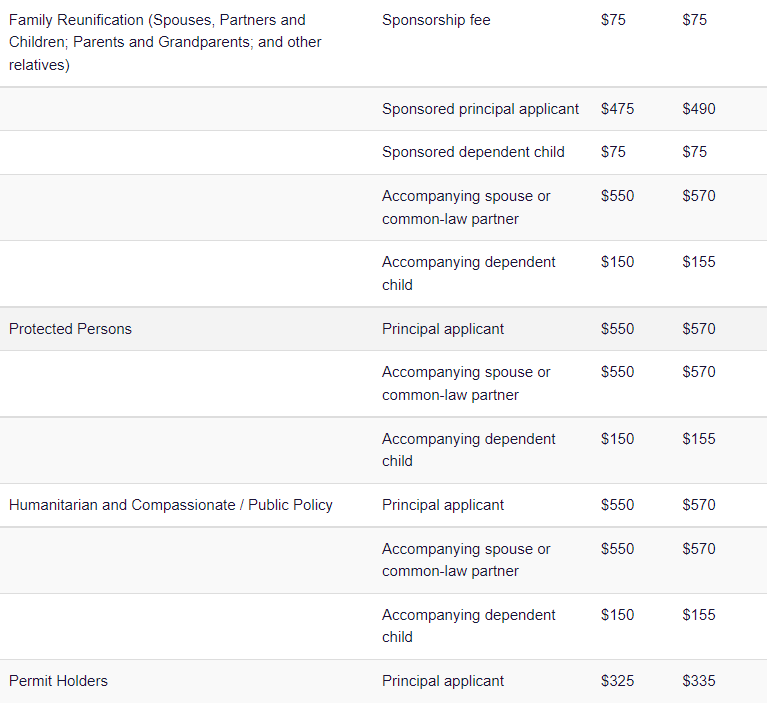Click the second $75 in Sponsored dependent child row
The height and width of the screenshot is (706, 767).
(694, 152)
